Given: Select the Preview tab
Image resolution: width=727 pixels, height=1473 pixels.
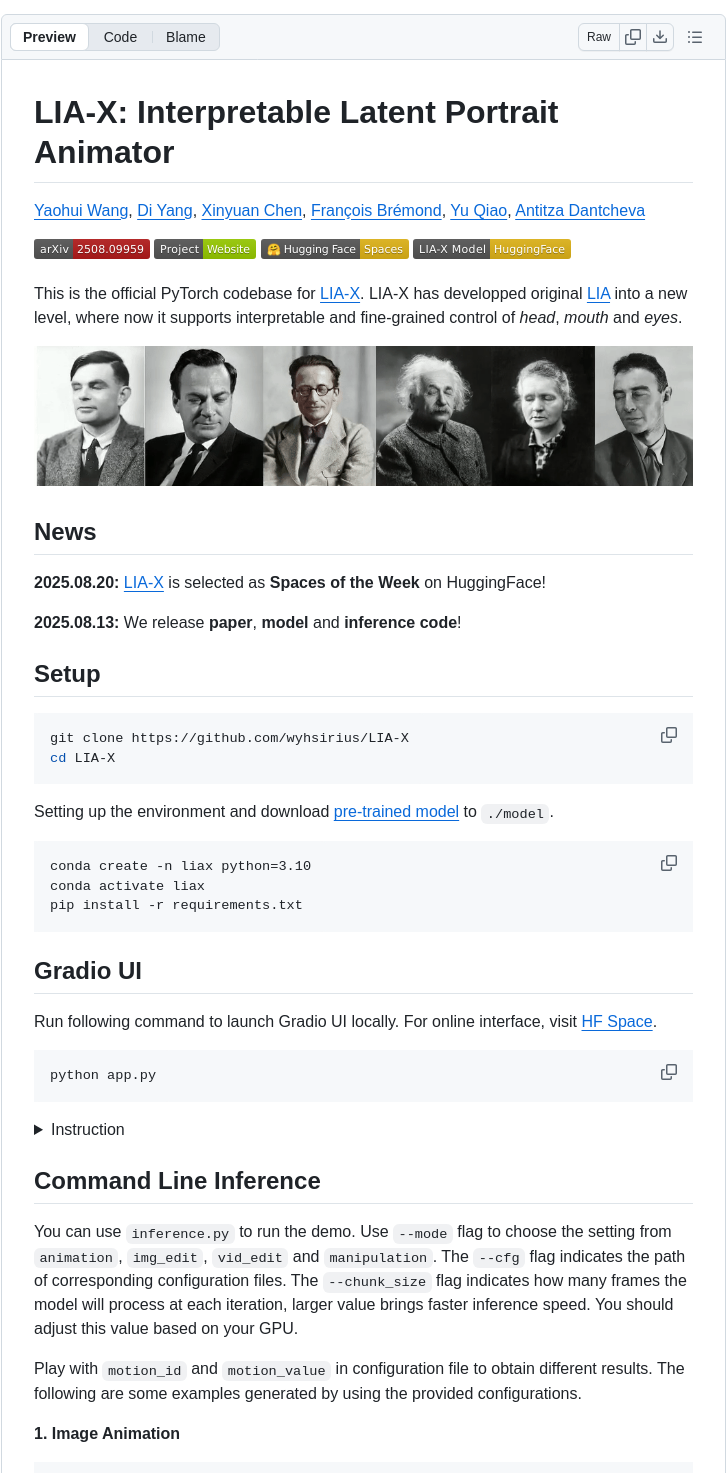Looking at the screenshot, I should point(49,37).
